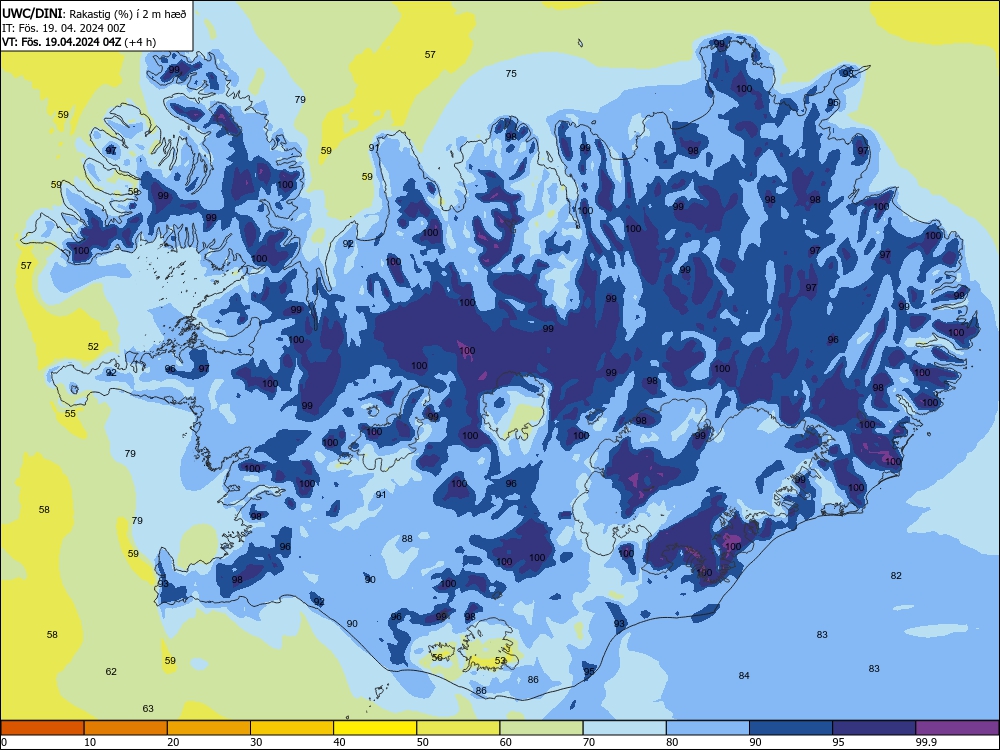Click the 30–40 amber legend swatch
Screen dimensions: 1000x750
click(x=292, y=728)
